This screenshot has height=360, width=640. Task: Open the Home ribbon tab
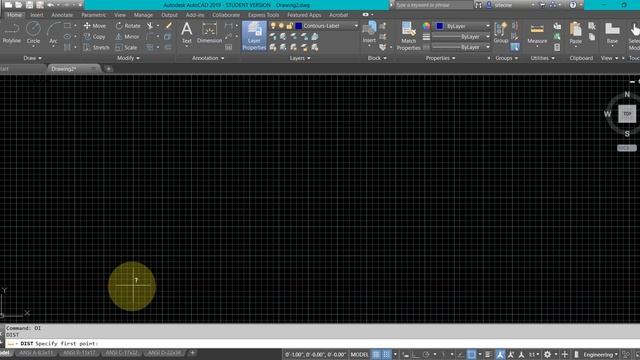click(14, 15)
